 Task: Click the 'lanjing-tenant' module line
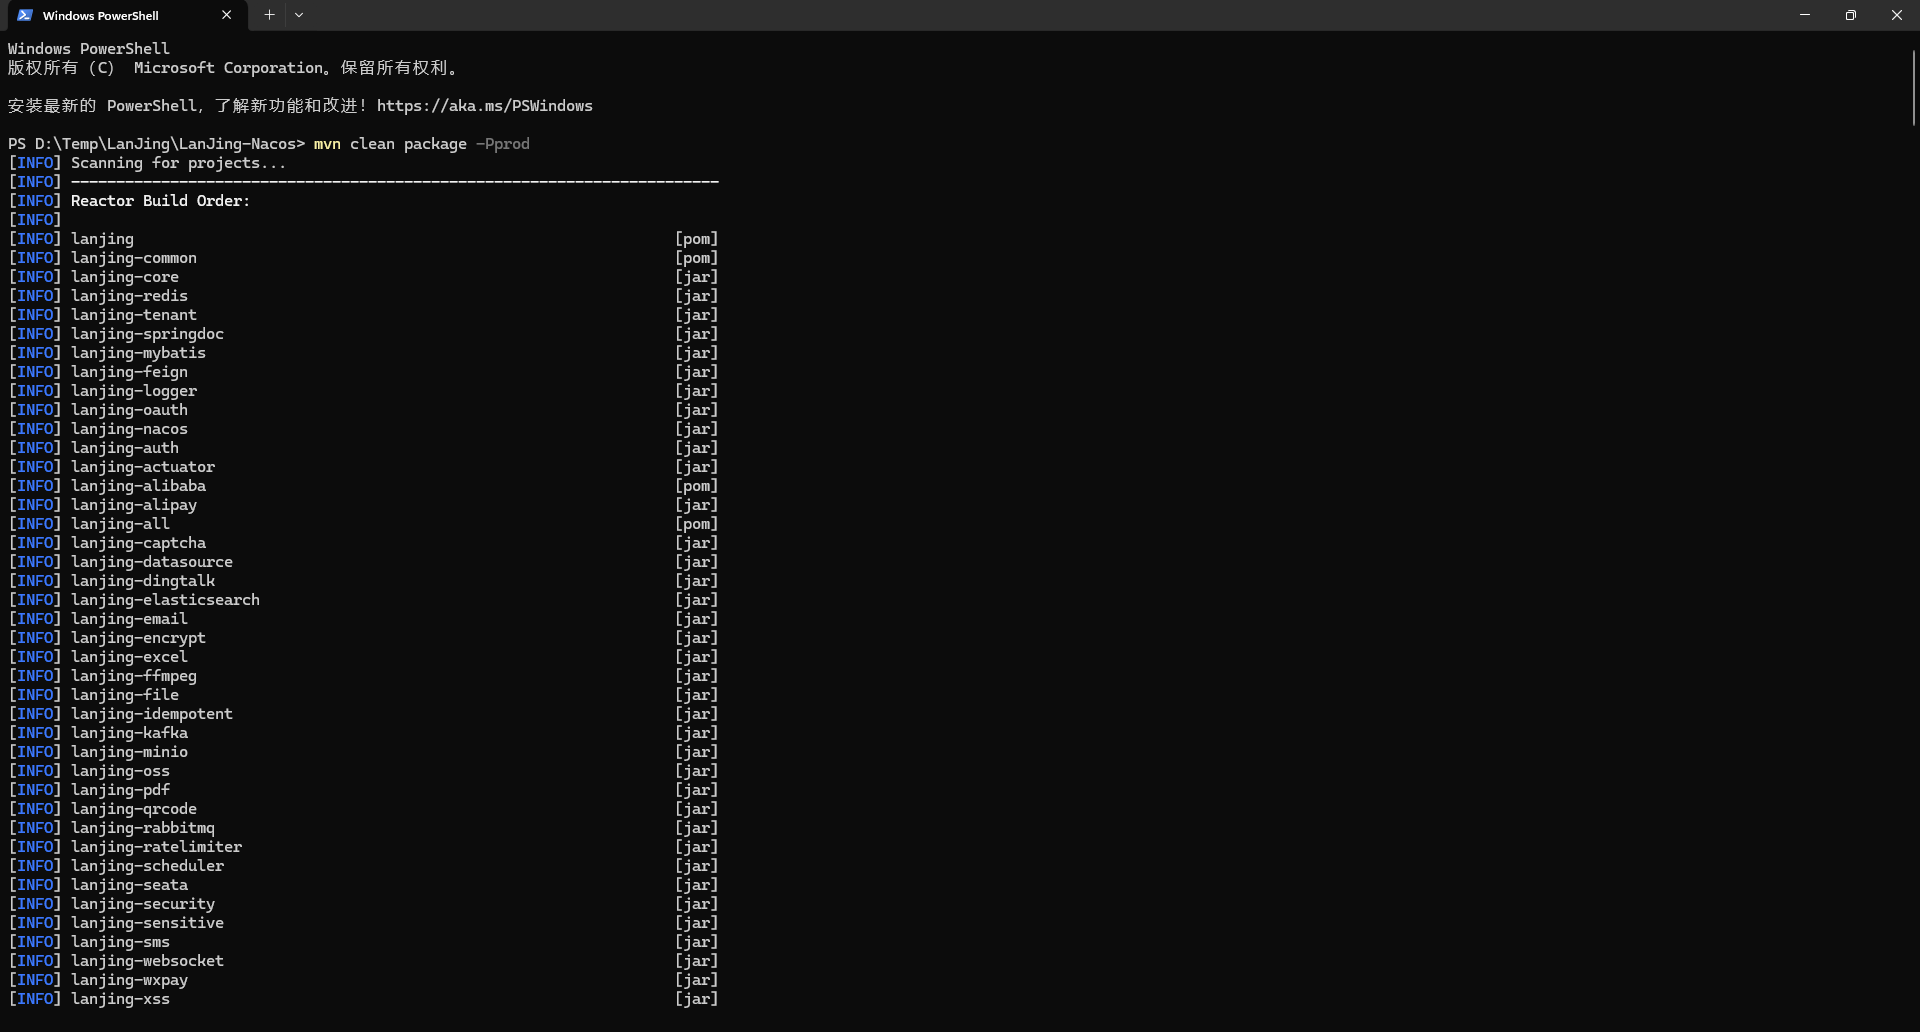coord(134,315)
